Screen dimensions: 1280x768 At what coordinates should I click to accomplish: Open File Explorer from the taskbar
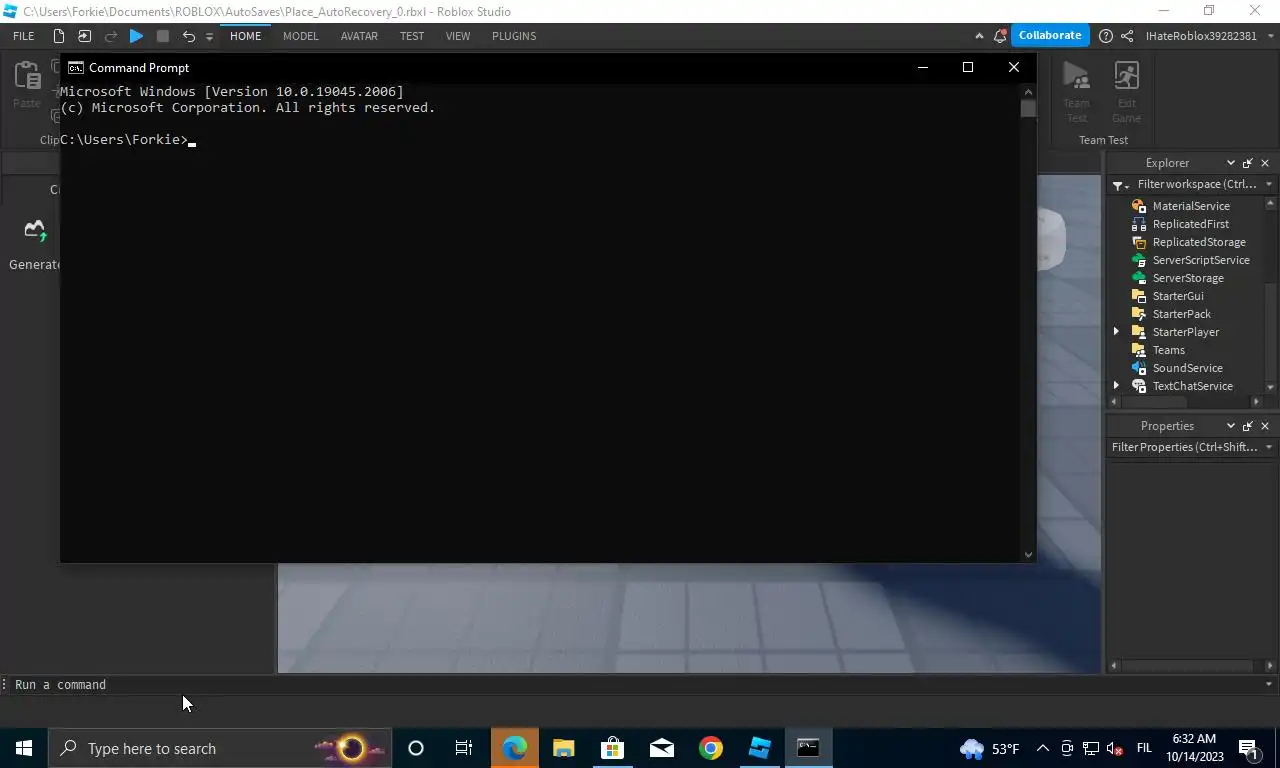click(563, 748)
